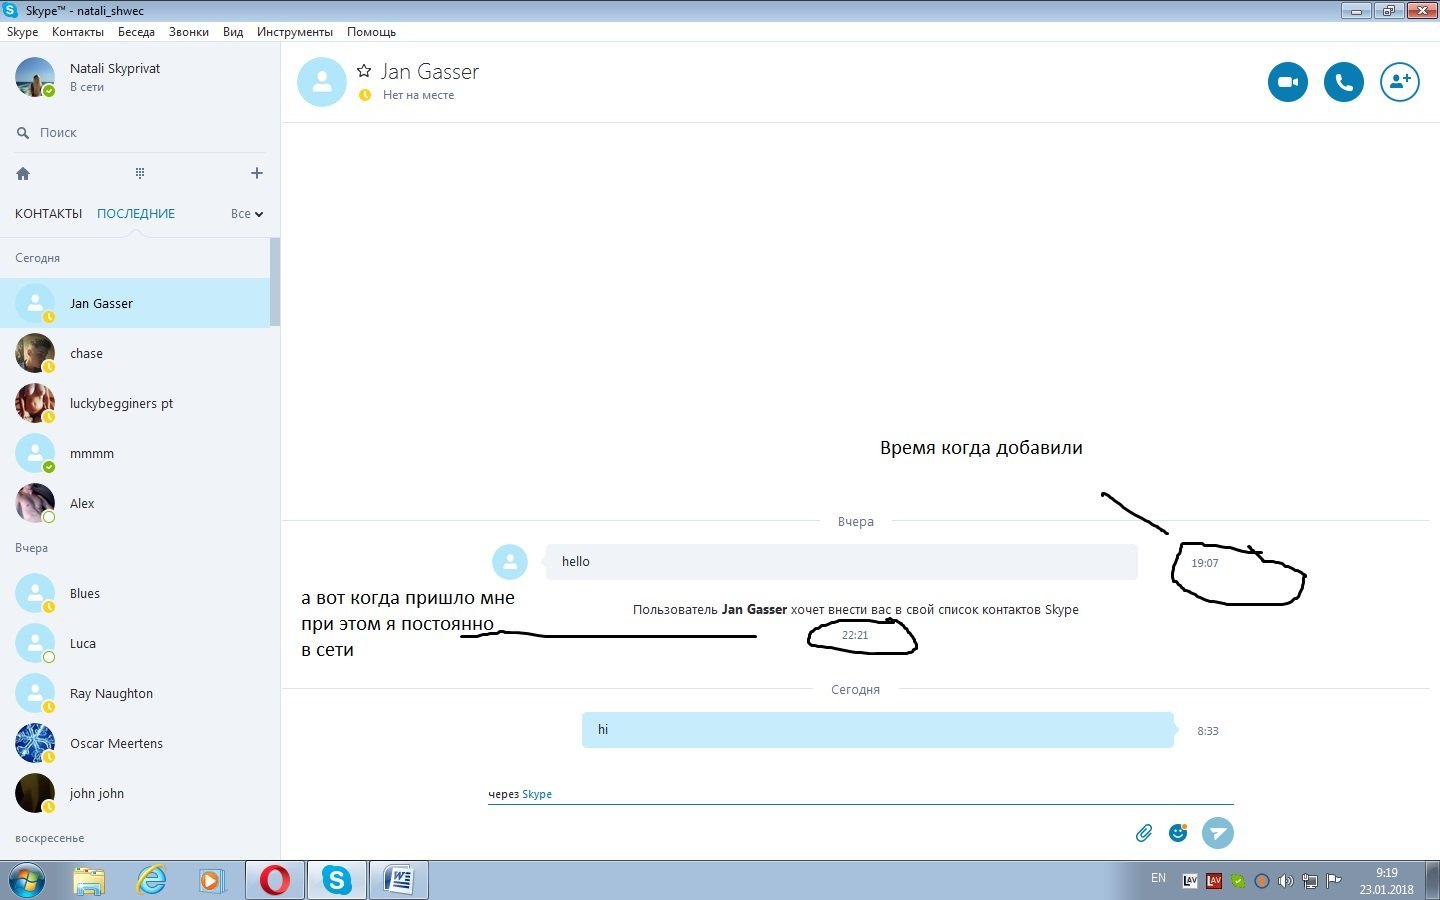Switch to the ПОСЛЕДНИЕ tab
This screenshot has height=900, width=1440.
pos(136,213)
